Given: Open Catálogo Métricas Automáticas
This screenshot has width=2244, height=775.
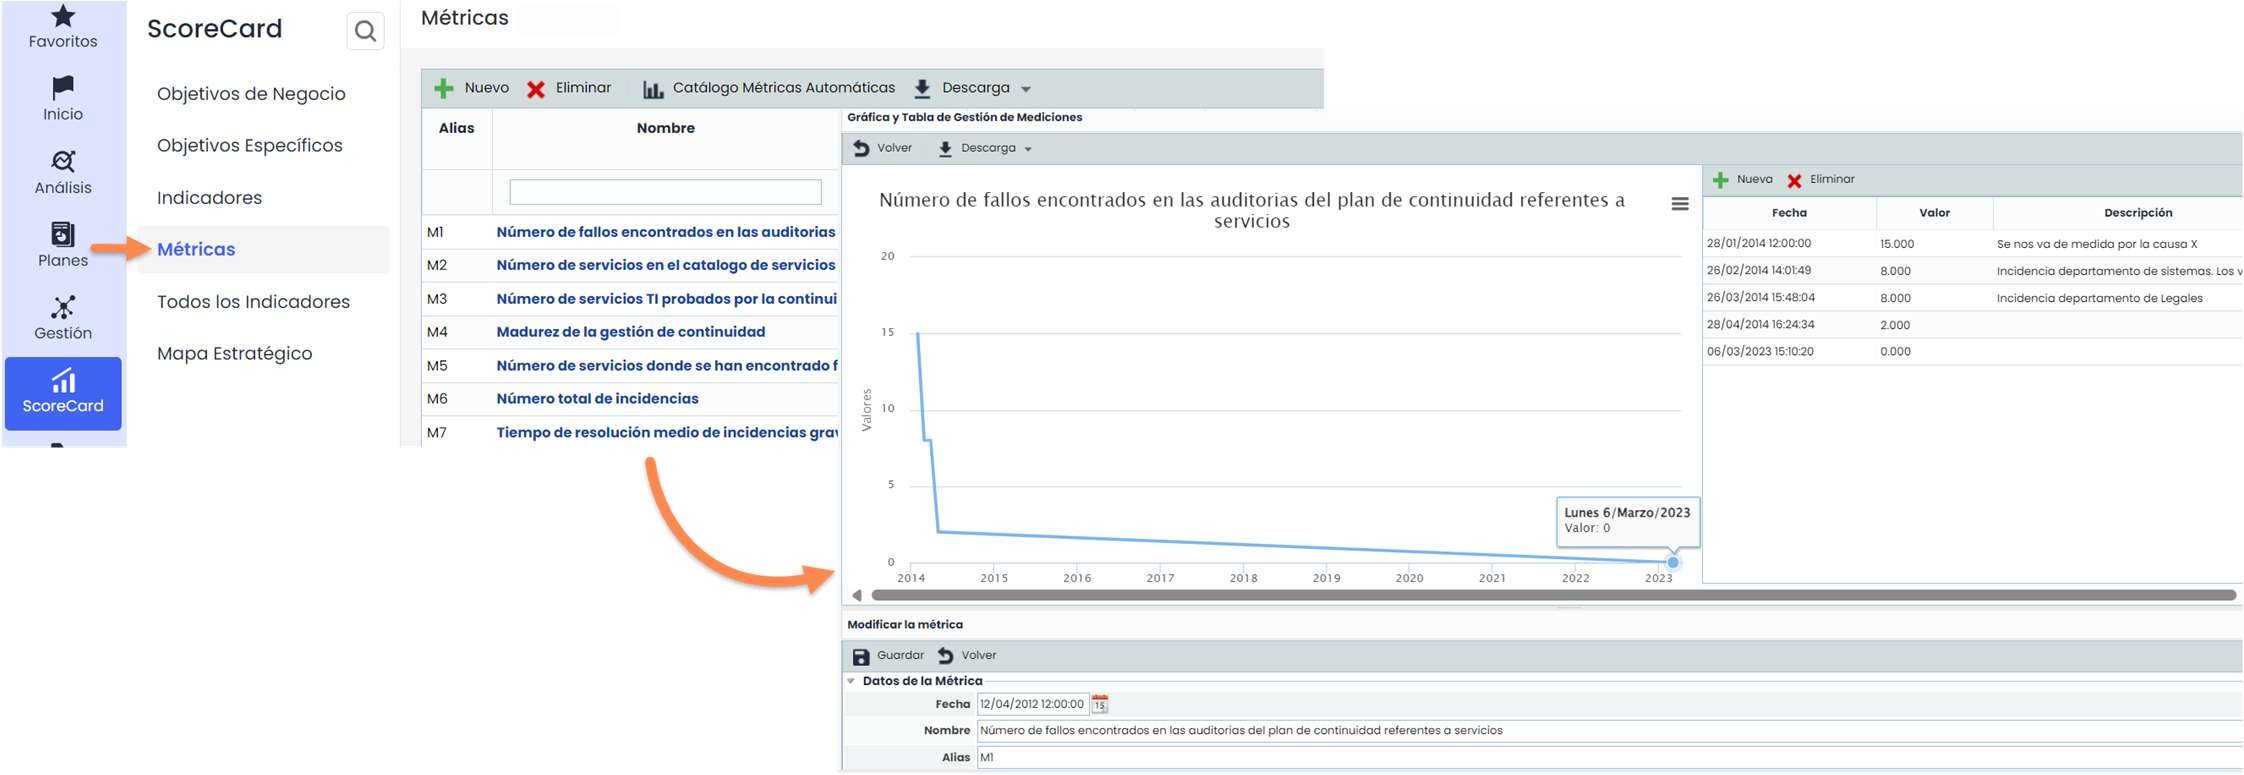Looking at the screenshot, I should coord(768,88).
